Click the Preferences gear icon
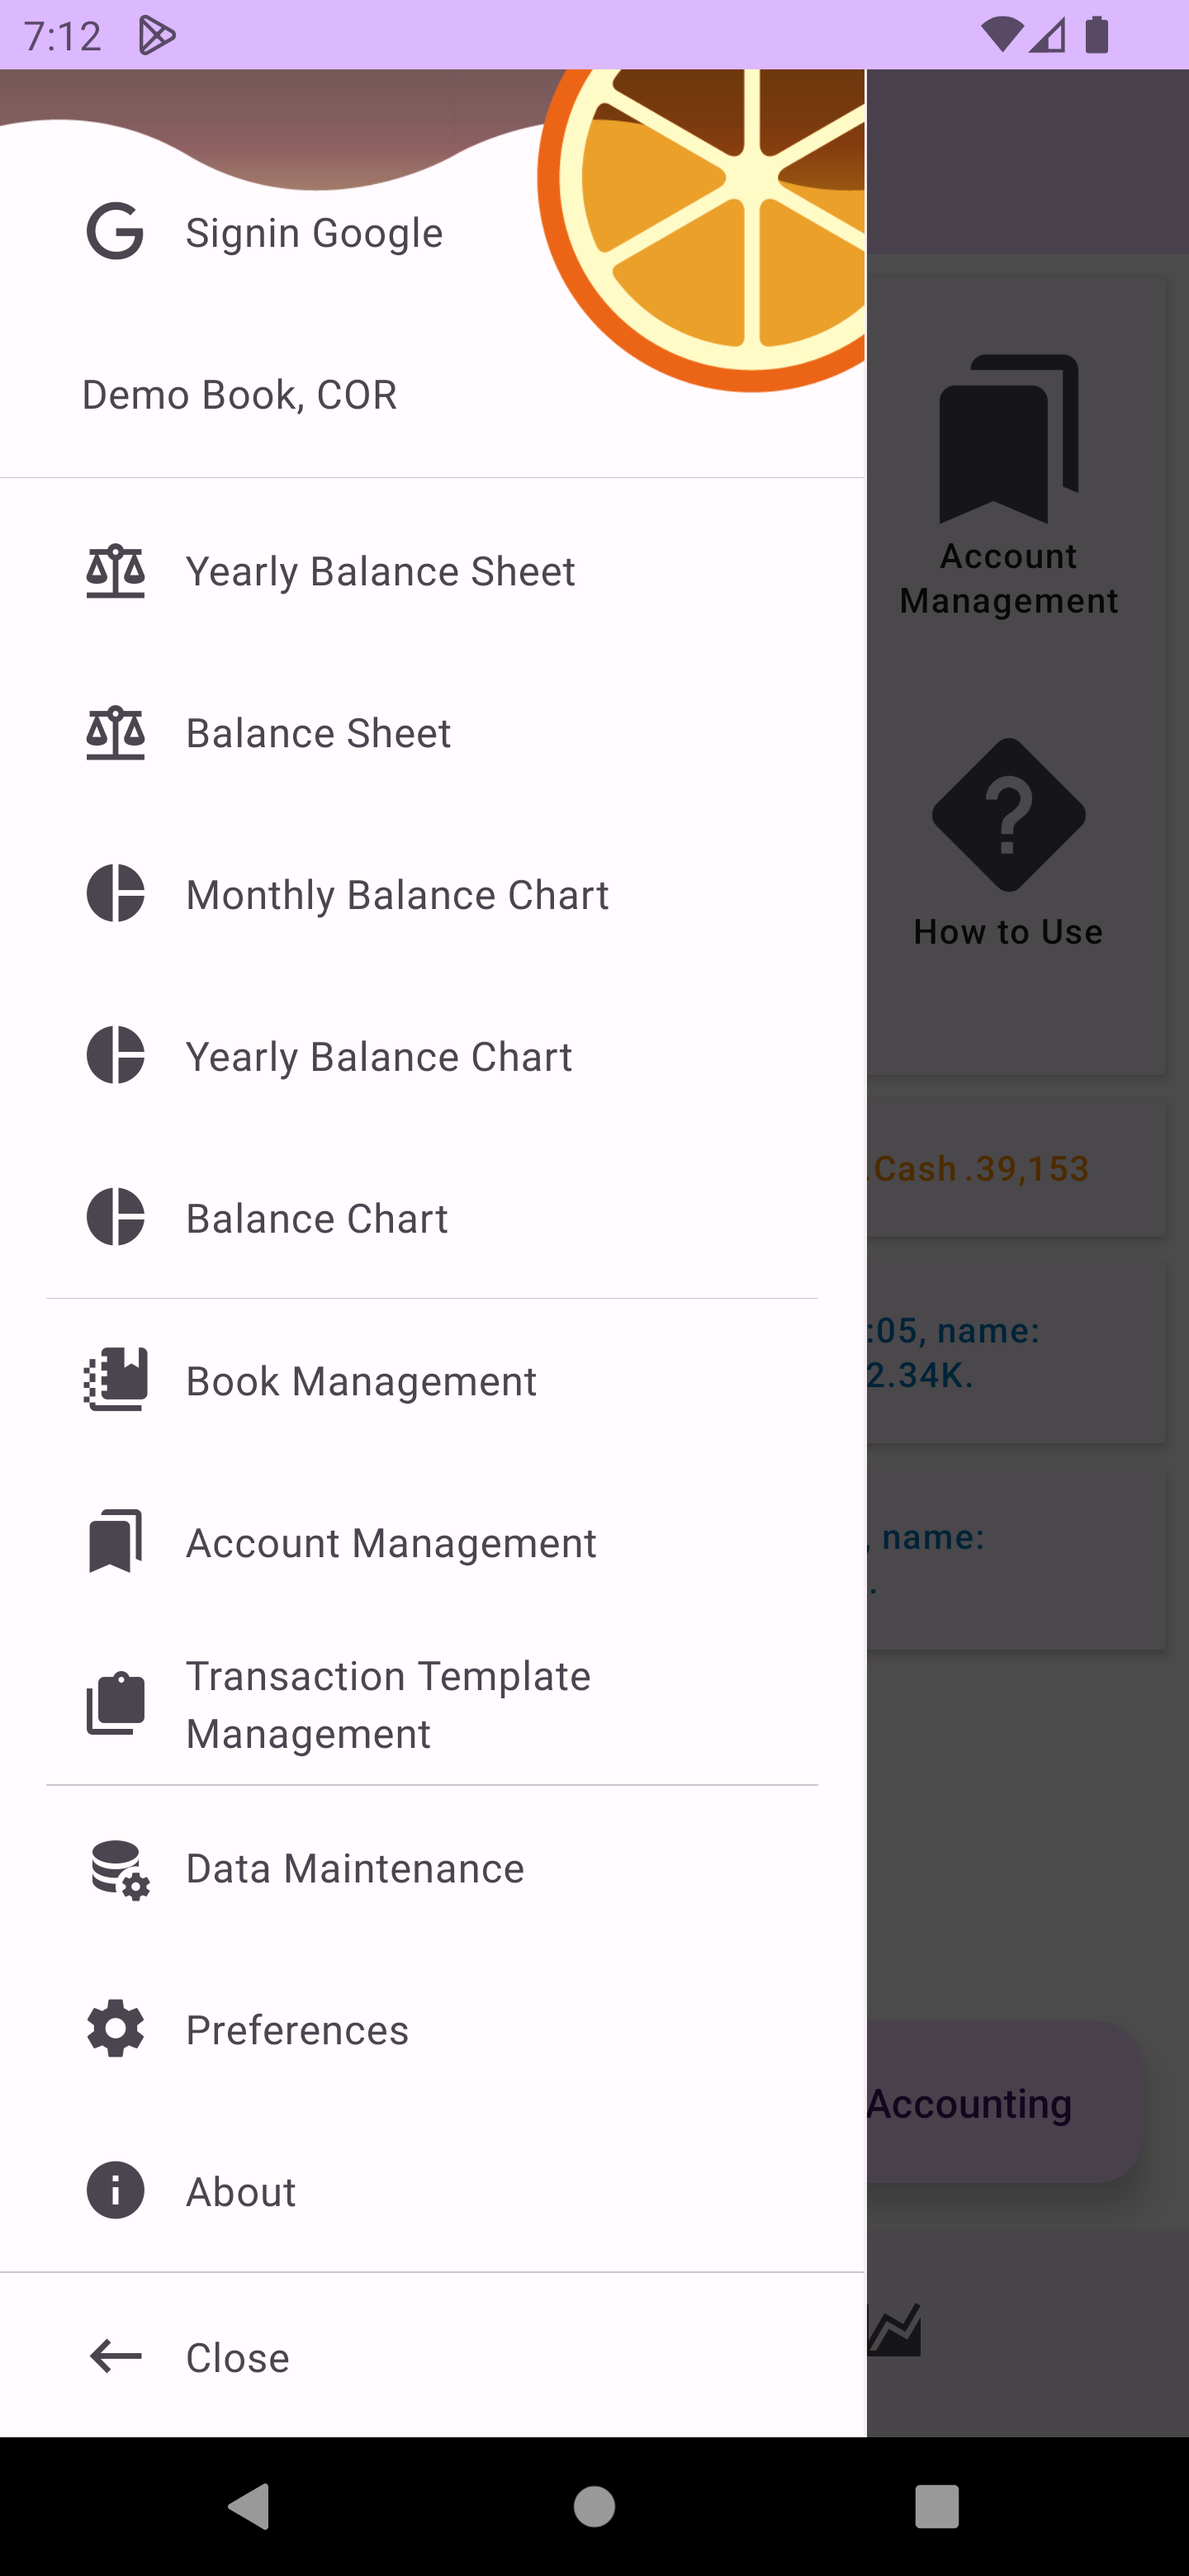Viewport: 1189px width, 2576px height. tap(115, 2029)
